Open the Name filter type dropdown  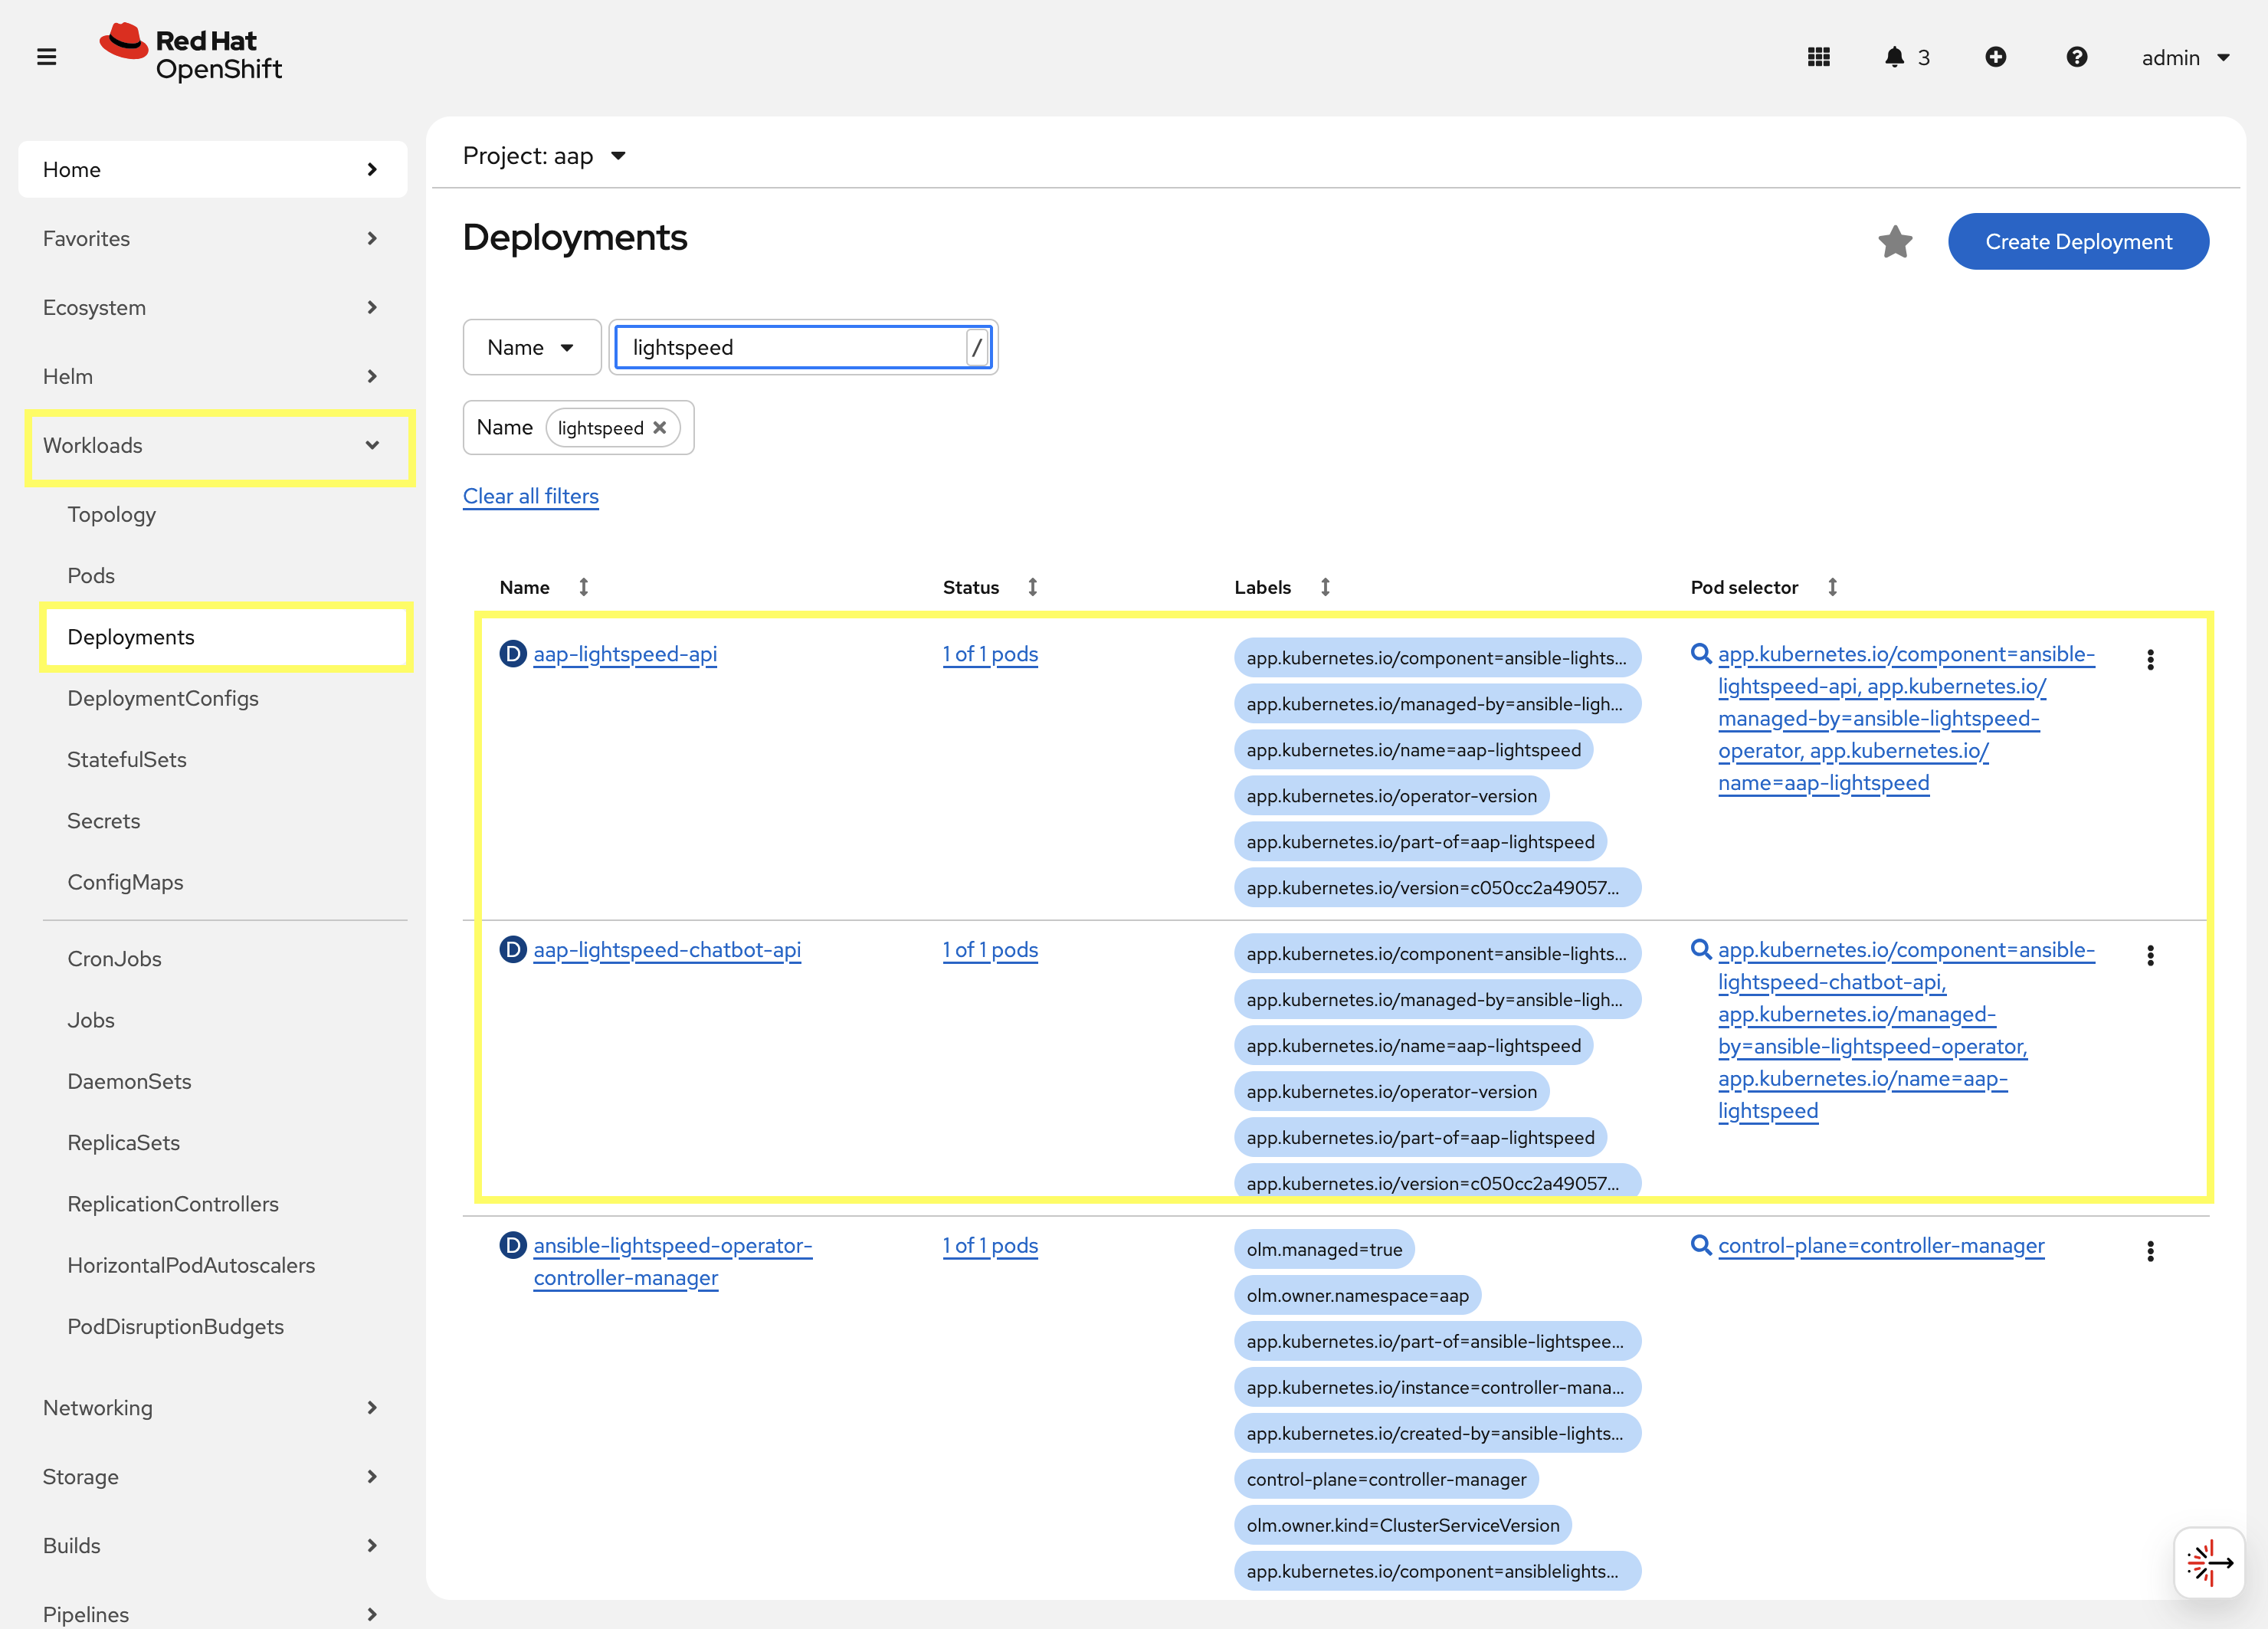(531, 347)
